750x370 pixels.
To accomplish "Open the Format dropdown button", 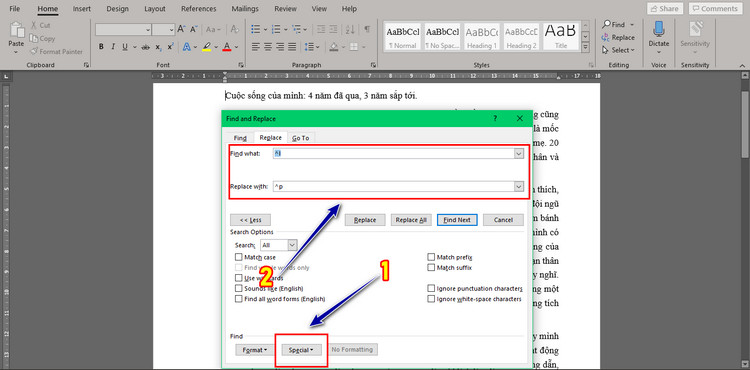I will click(254, 350).
